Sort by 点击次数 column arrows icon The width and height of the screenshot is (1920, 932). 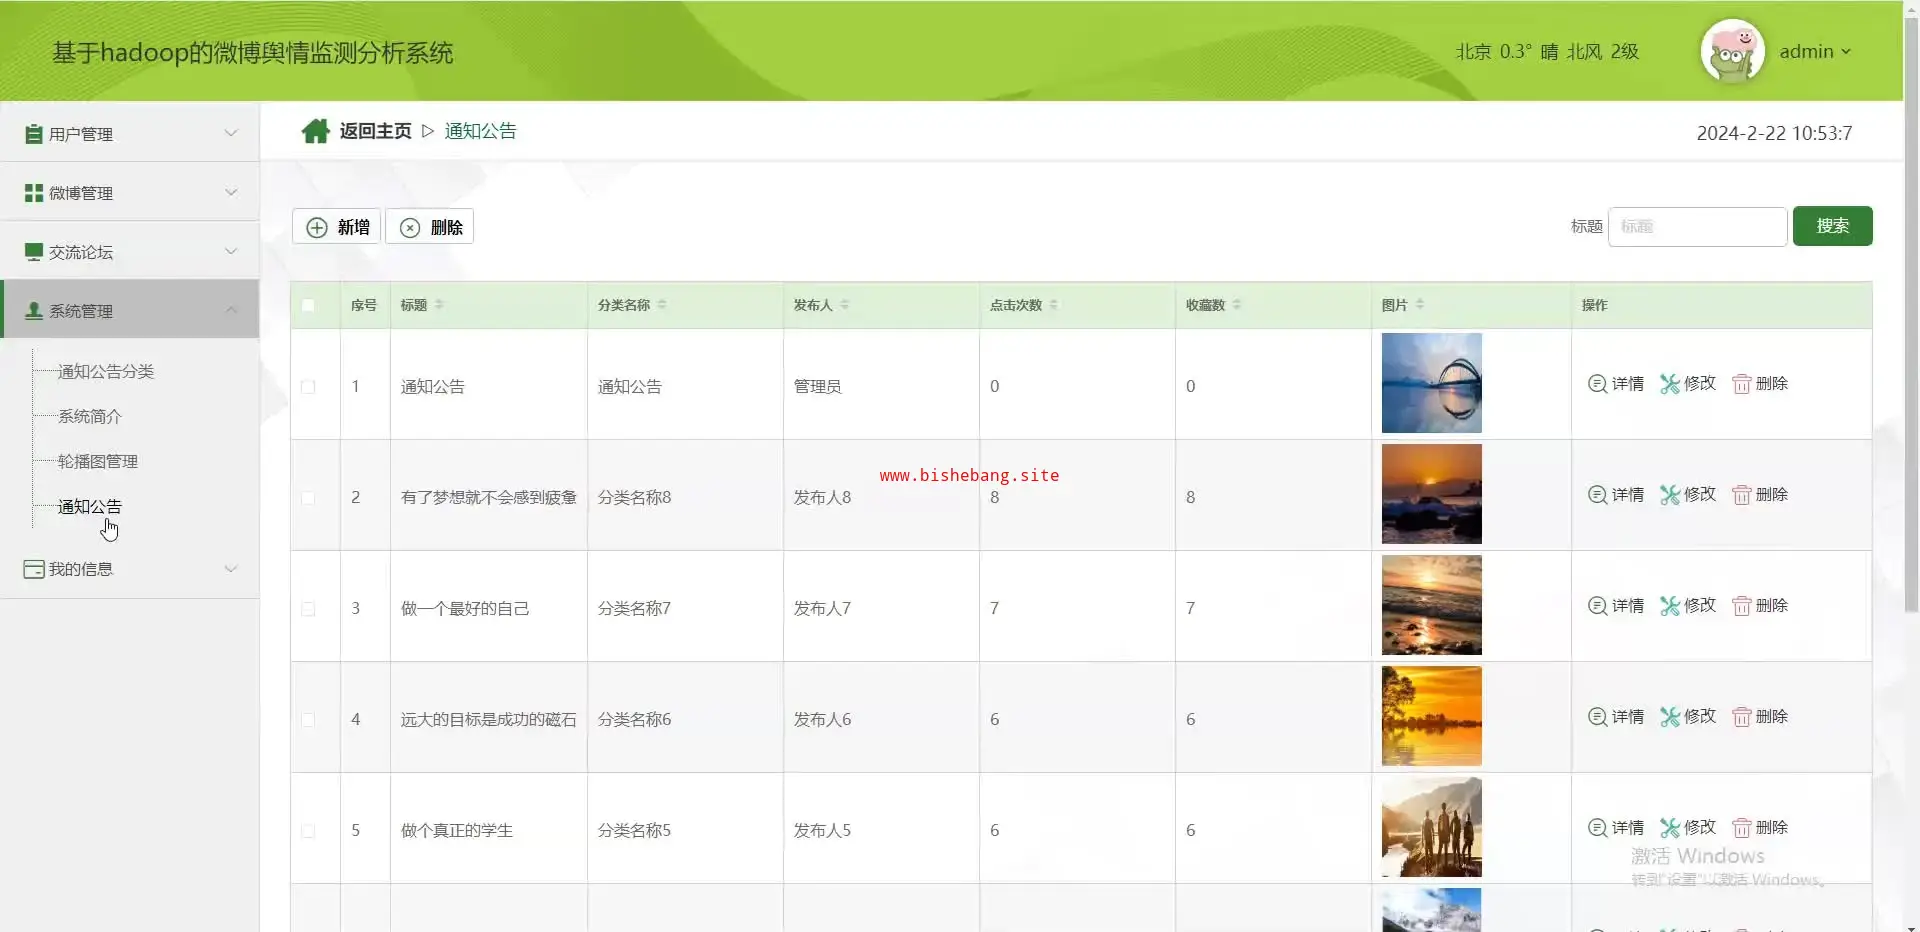[1053, 305]
